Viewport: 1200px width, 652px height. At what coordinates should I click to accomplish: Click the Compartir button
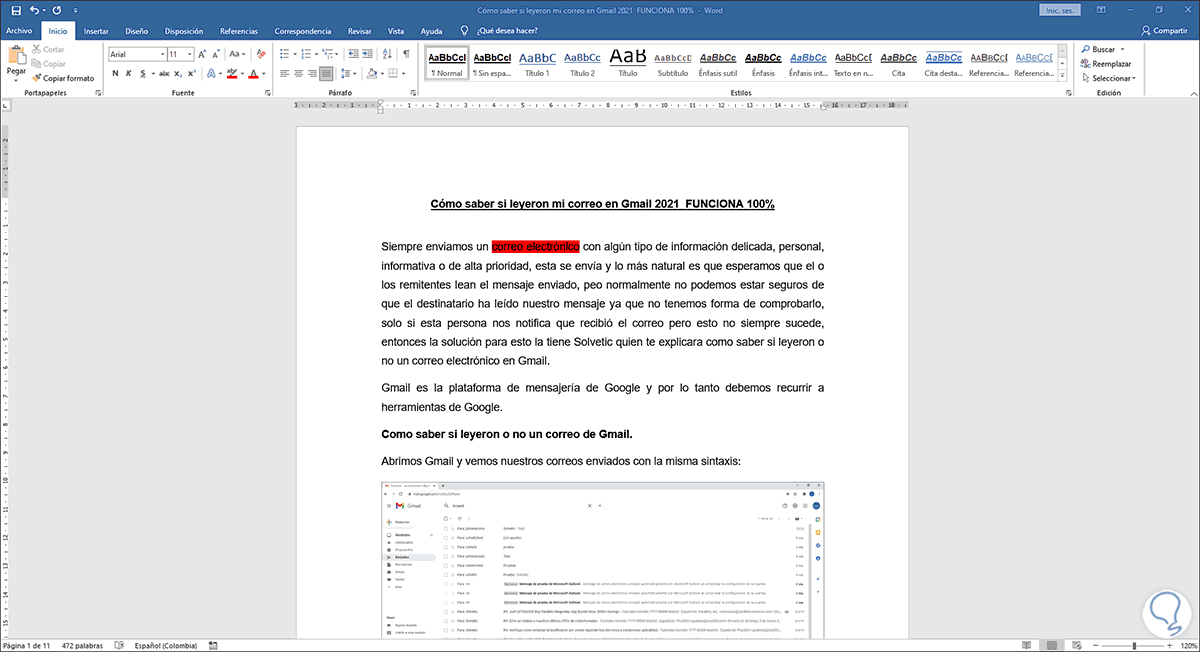tap(1164, 31)
